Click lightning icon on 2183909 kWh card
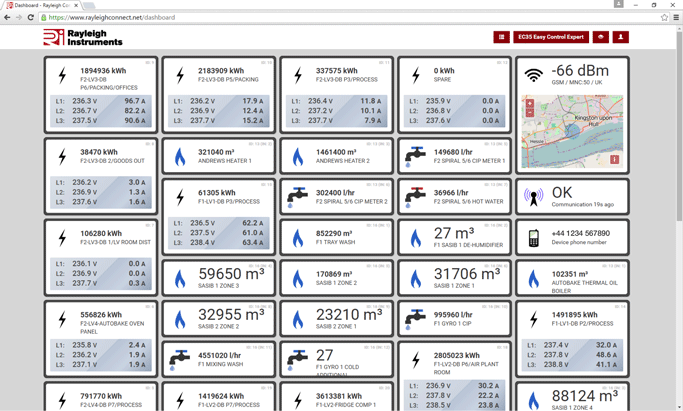This screenshot has height=411, width=683. coord(180,75)
